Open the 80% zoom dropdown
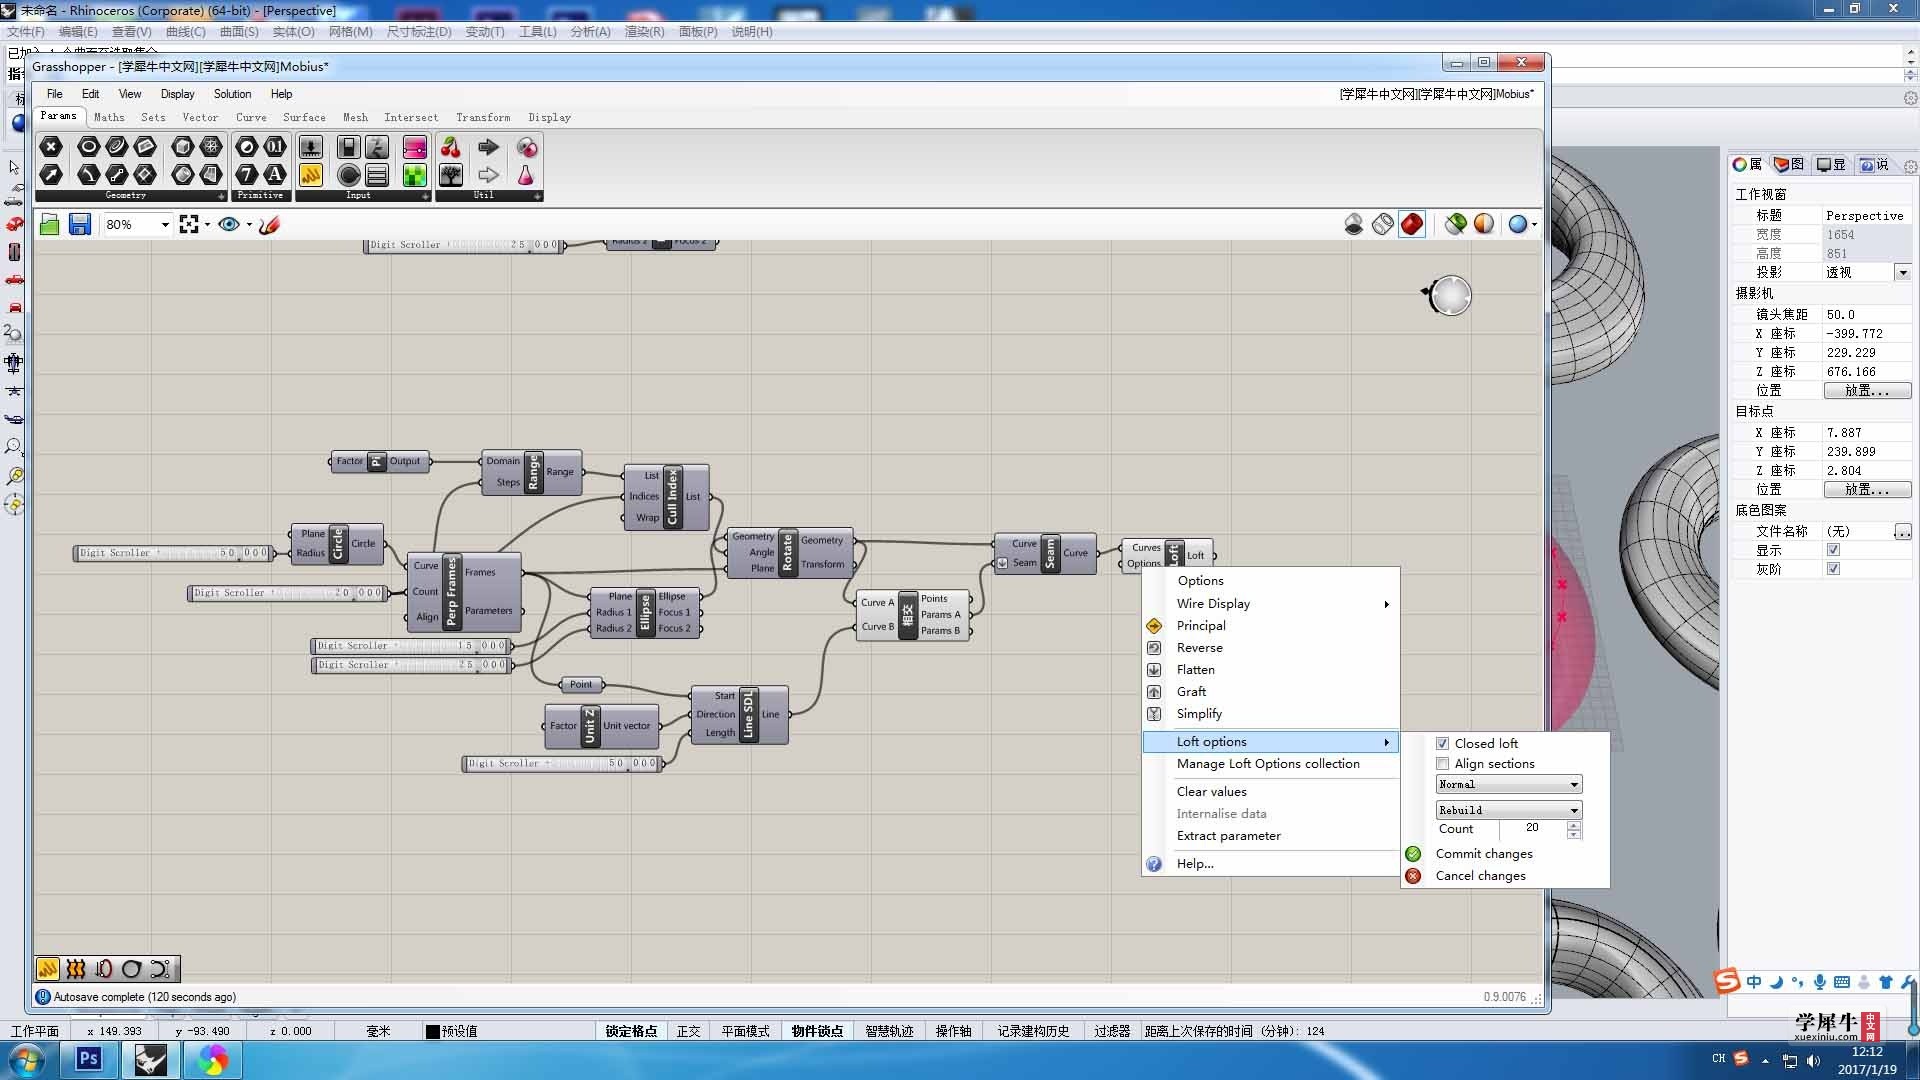Viewport: 1920px width, 1080px height. pyautogui.click(x=165, y=224)
